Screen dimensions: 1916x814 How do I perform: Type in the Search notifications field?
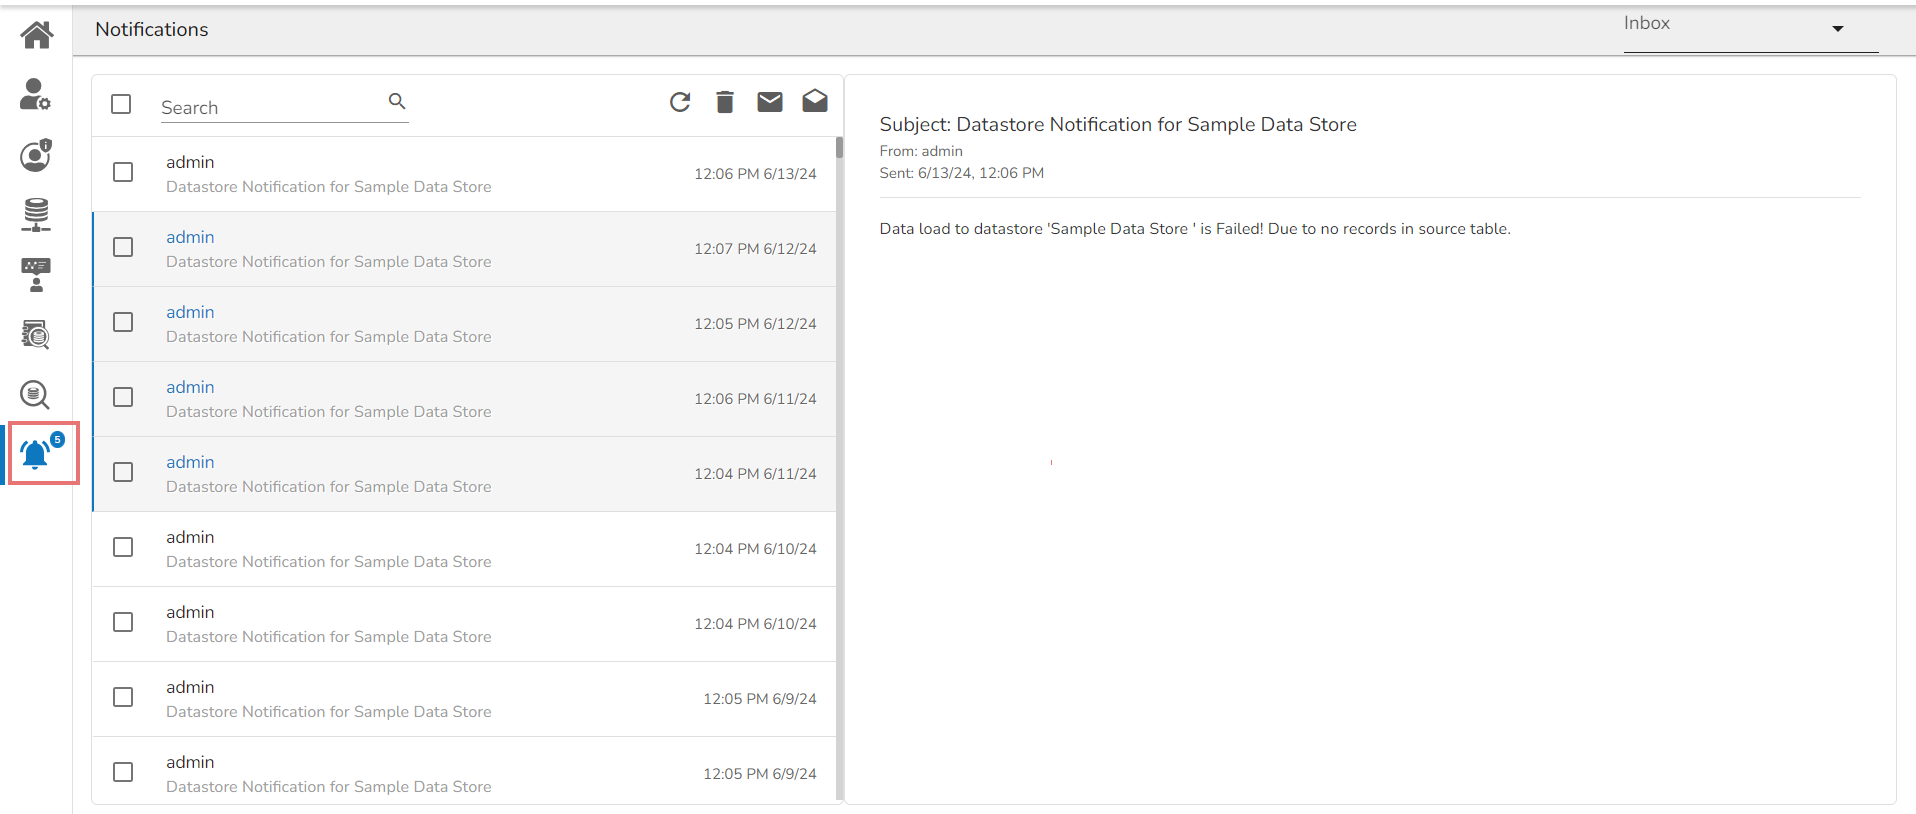pyautogui.click(x=270, y=107)
